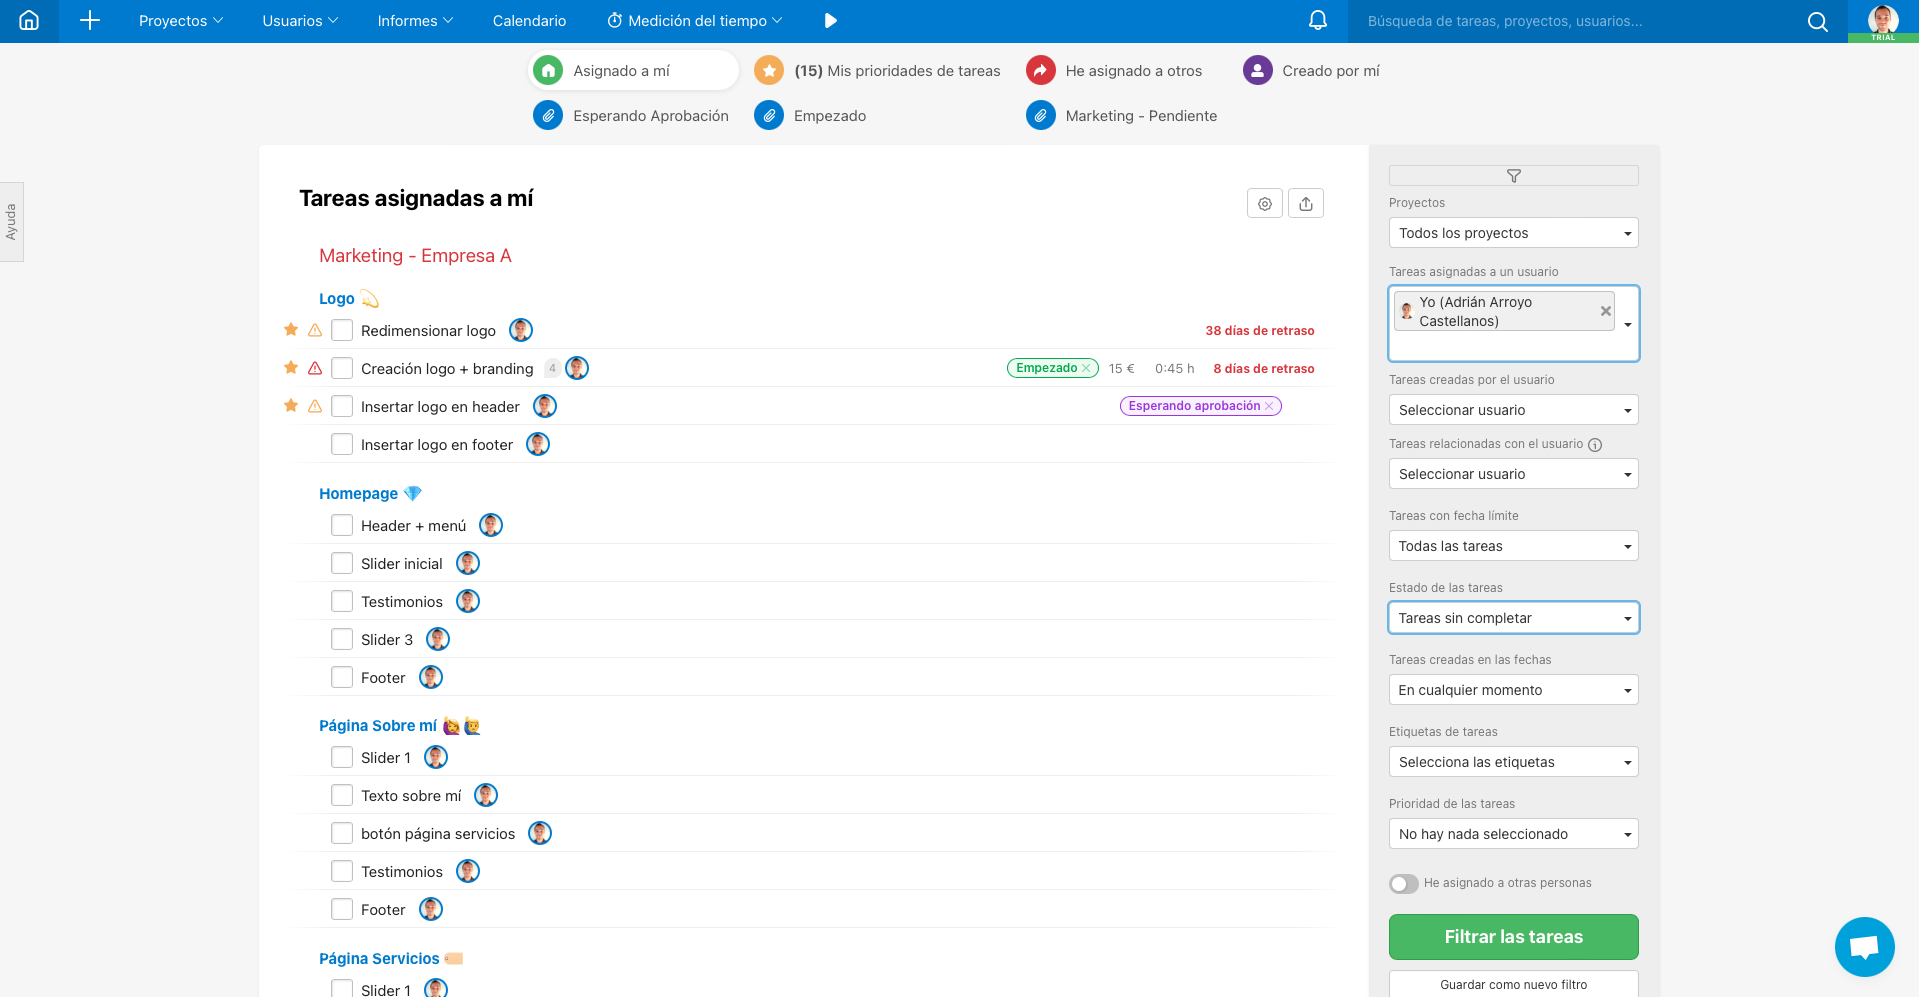Click the Filtrar las tareas button

coord(1513,937)
